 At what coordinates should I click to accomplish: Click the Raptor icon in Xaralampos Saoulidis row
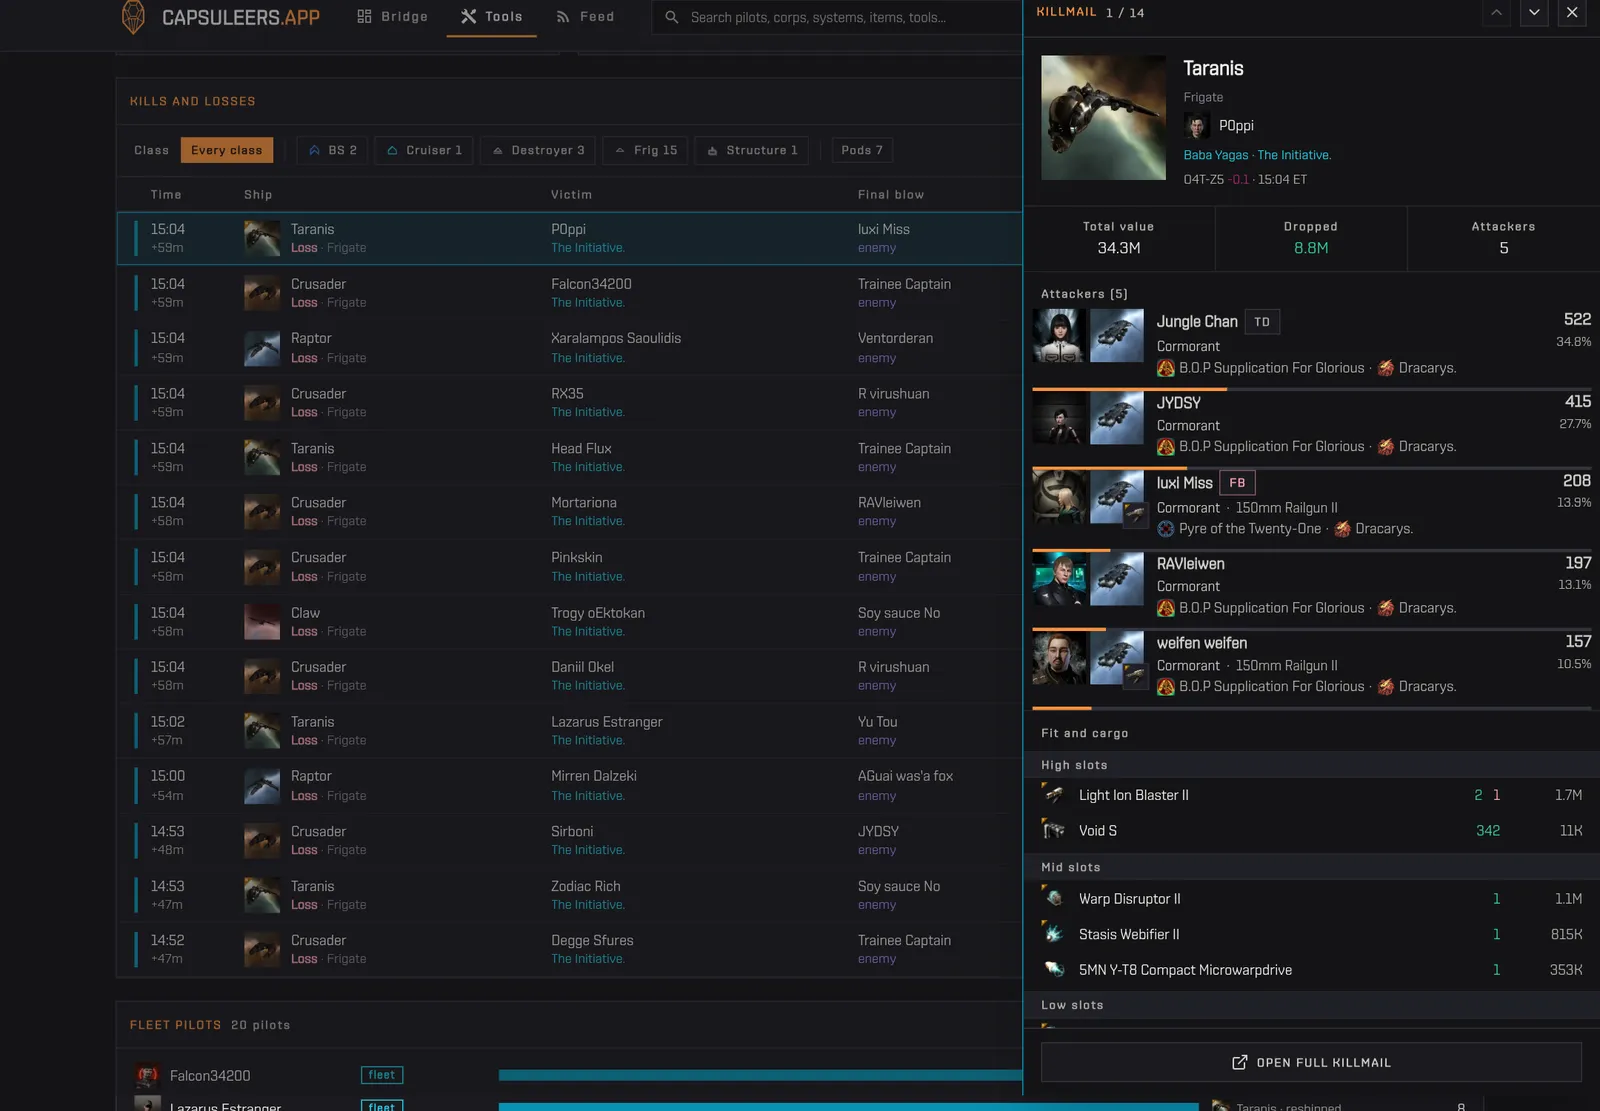pos(262,348)
